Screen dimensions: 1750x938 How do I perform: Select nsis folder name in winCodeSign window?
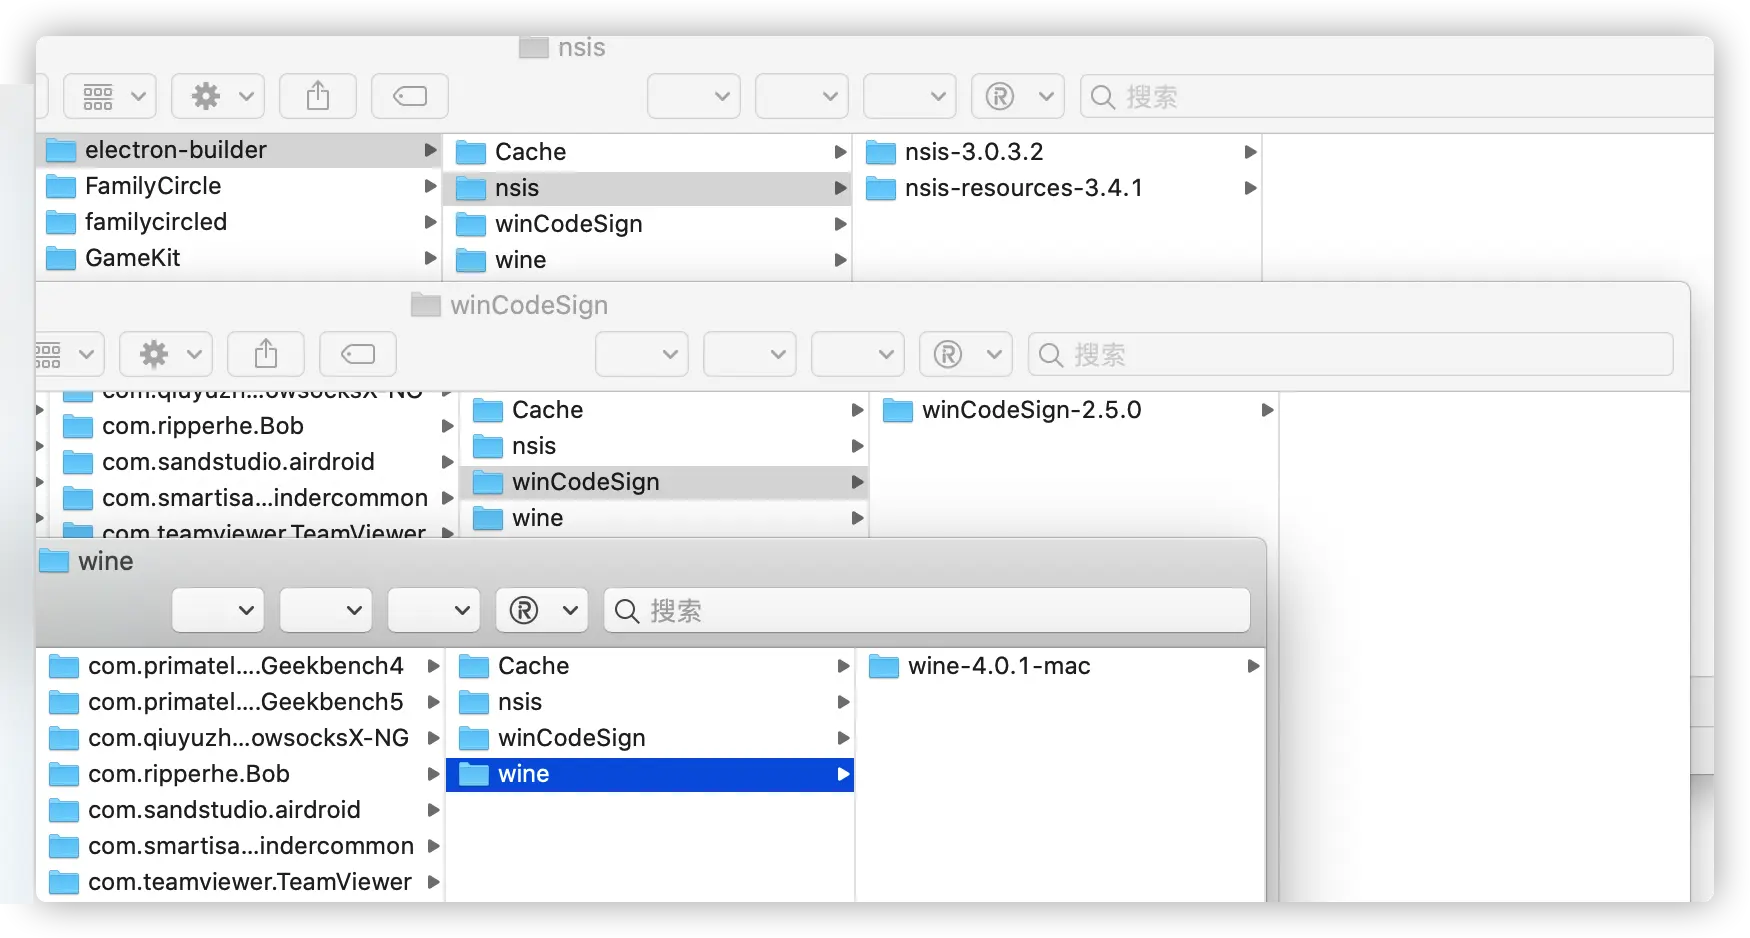pyautogui.click(x=534, y=446)
